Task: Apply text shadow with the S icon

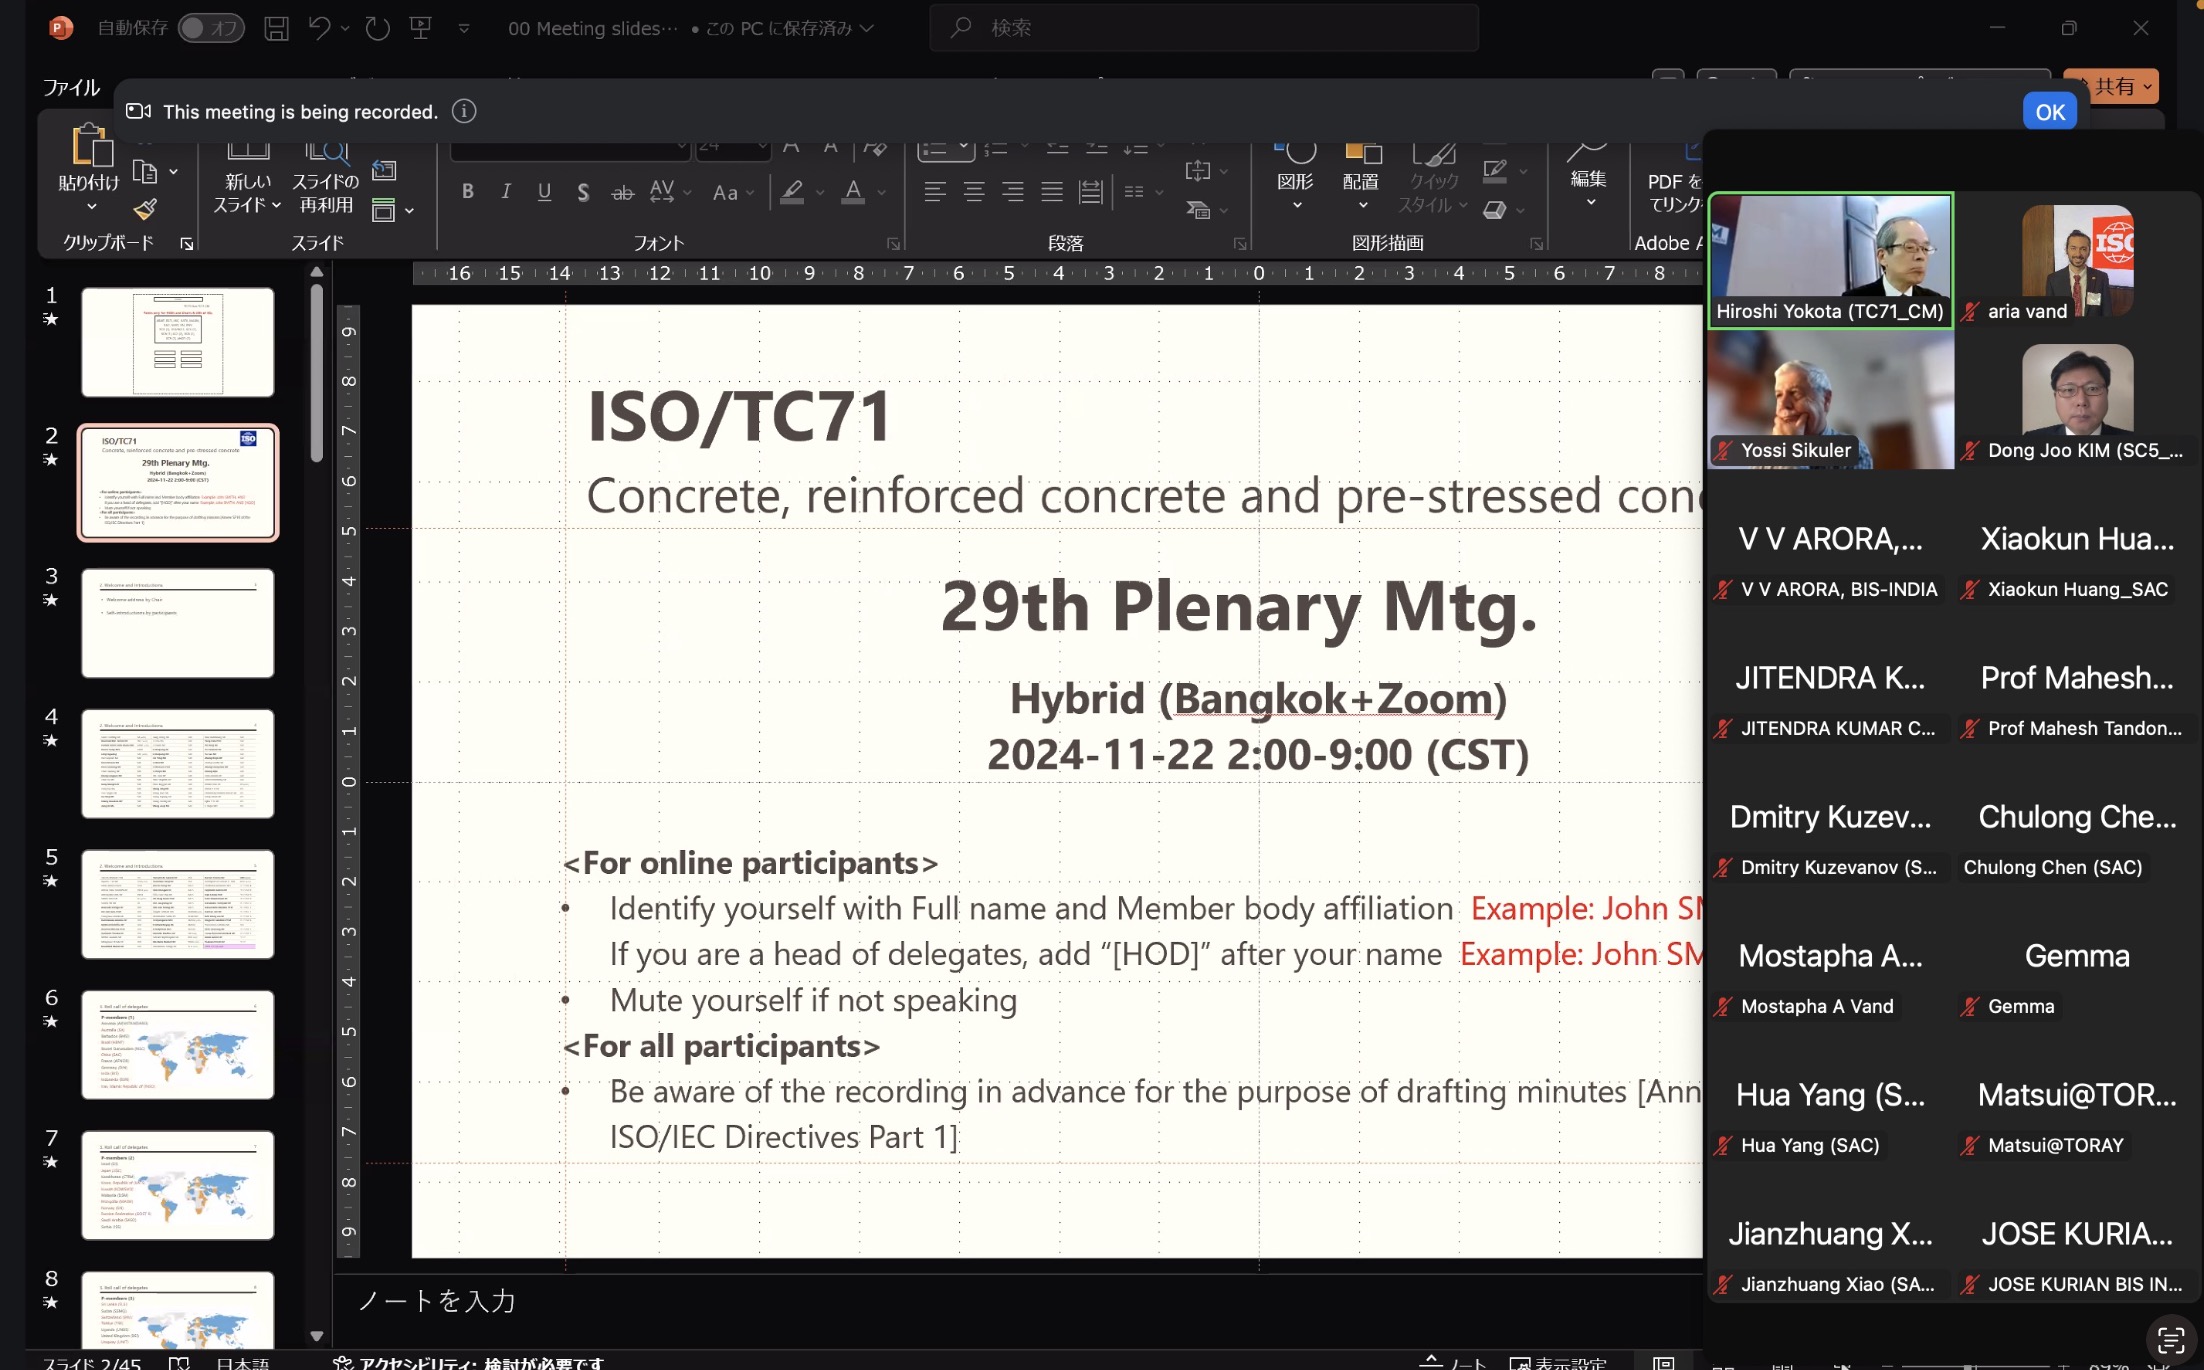Action: (583, 192)
